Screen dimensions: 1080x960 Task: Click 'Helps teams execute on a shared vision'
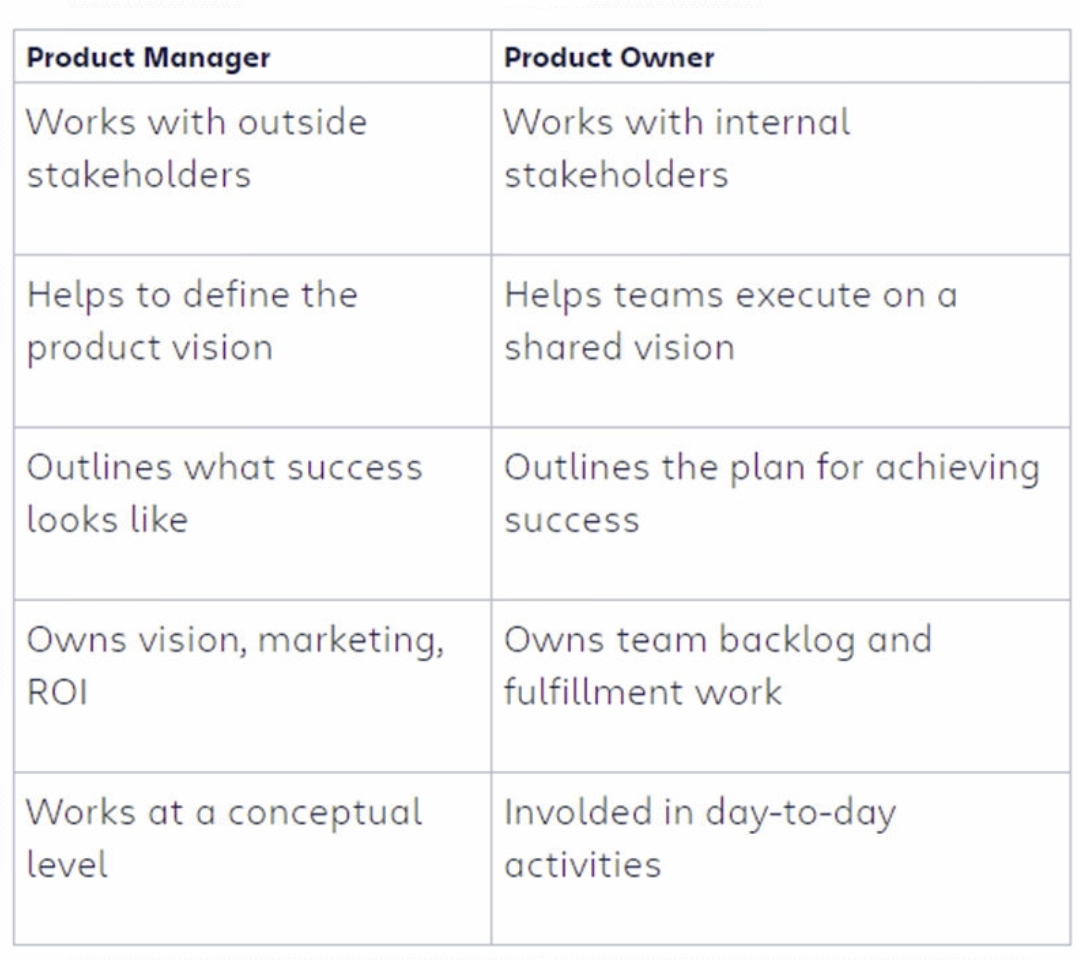[780, 341]
